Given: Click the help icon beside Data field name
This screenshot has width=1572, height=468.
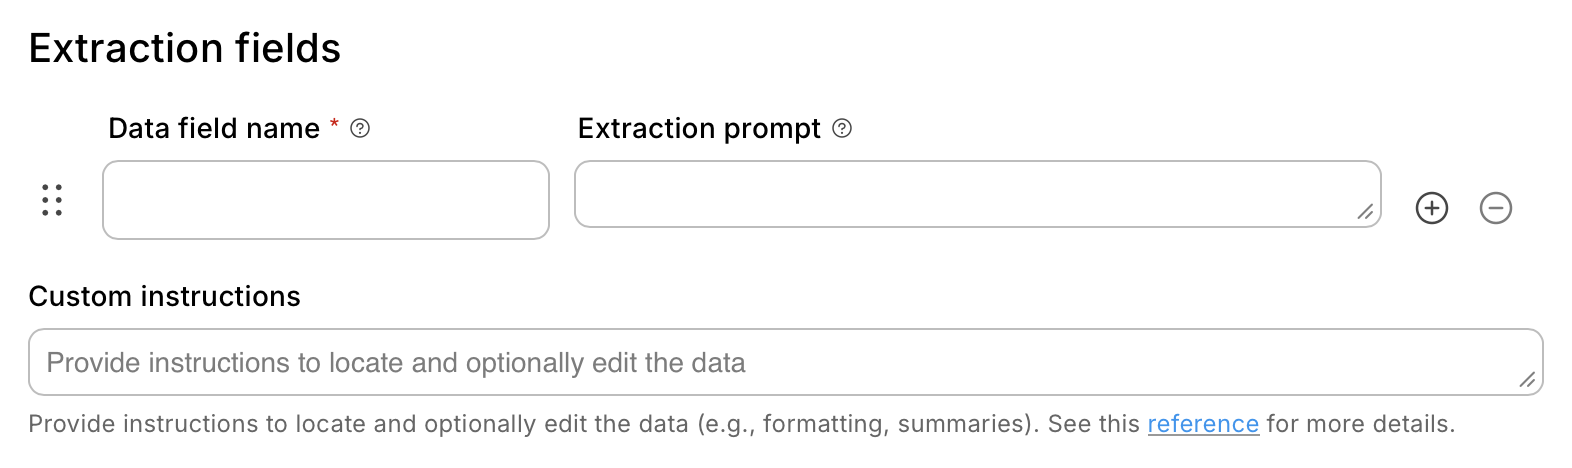Looking at the screenshot, I should click(x=361, y=128).
